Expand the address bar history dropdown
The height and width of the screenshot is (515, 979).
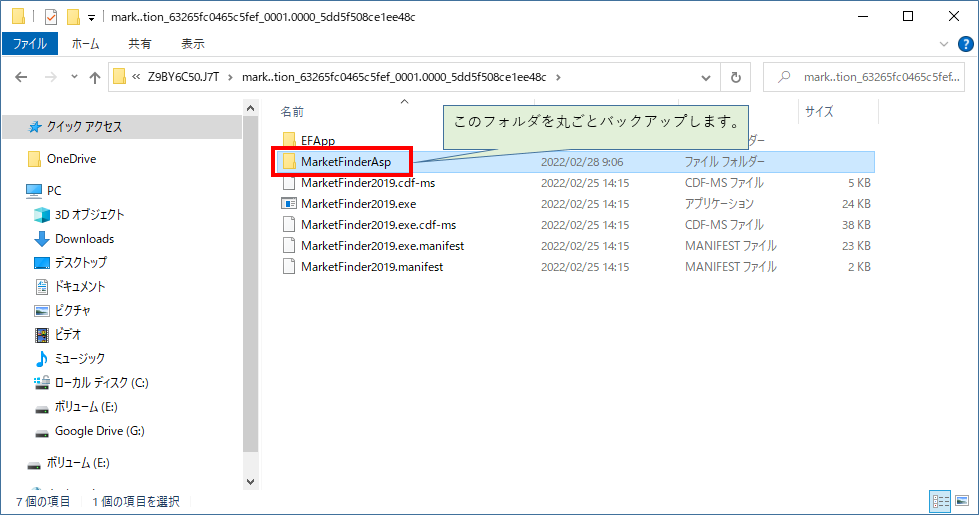point(706,77)
